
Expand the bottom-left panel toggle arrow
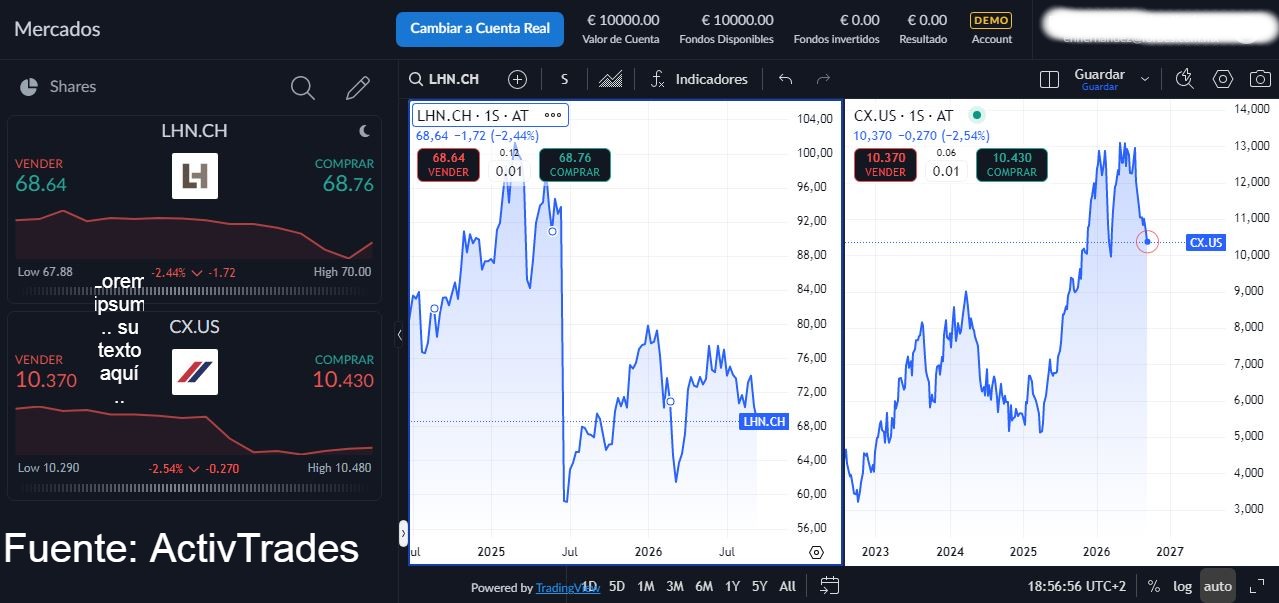click(x=403, y=533)
